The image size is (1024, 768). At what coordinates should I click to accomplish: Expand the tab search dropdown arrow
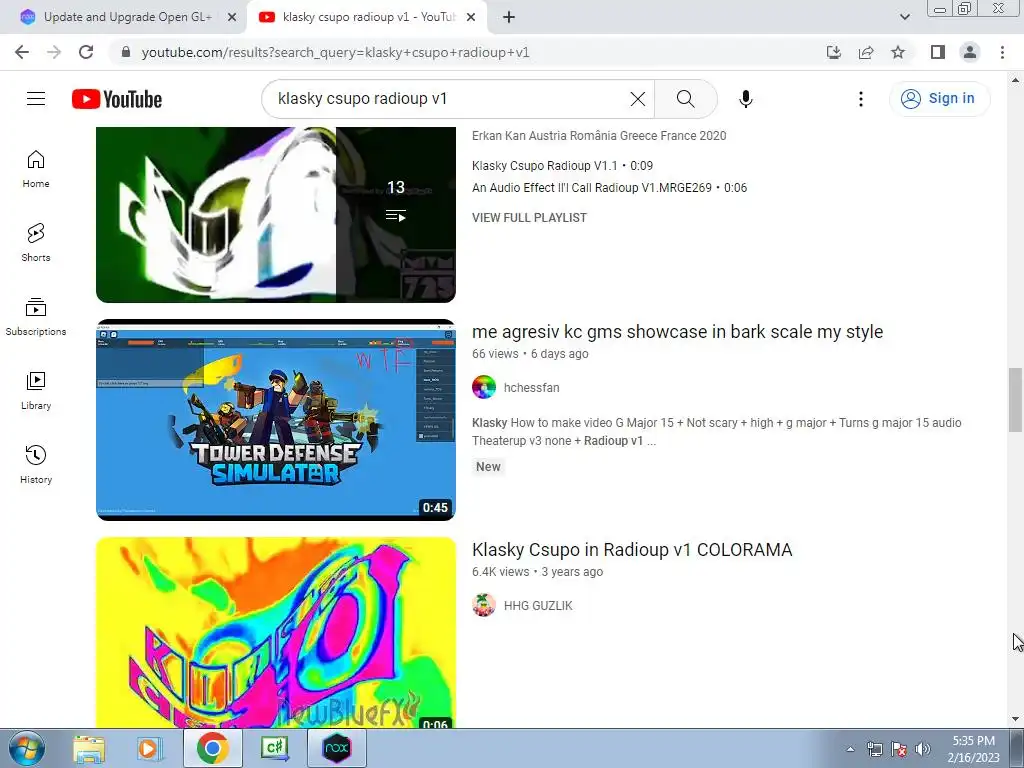(904, 18)
